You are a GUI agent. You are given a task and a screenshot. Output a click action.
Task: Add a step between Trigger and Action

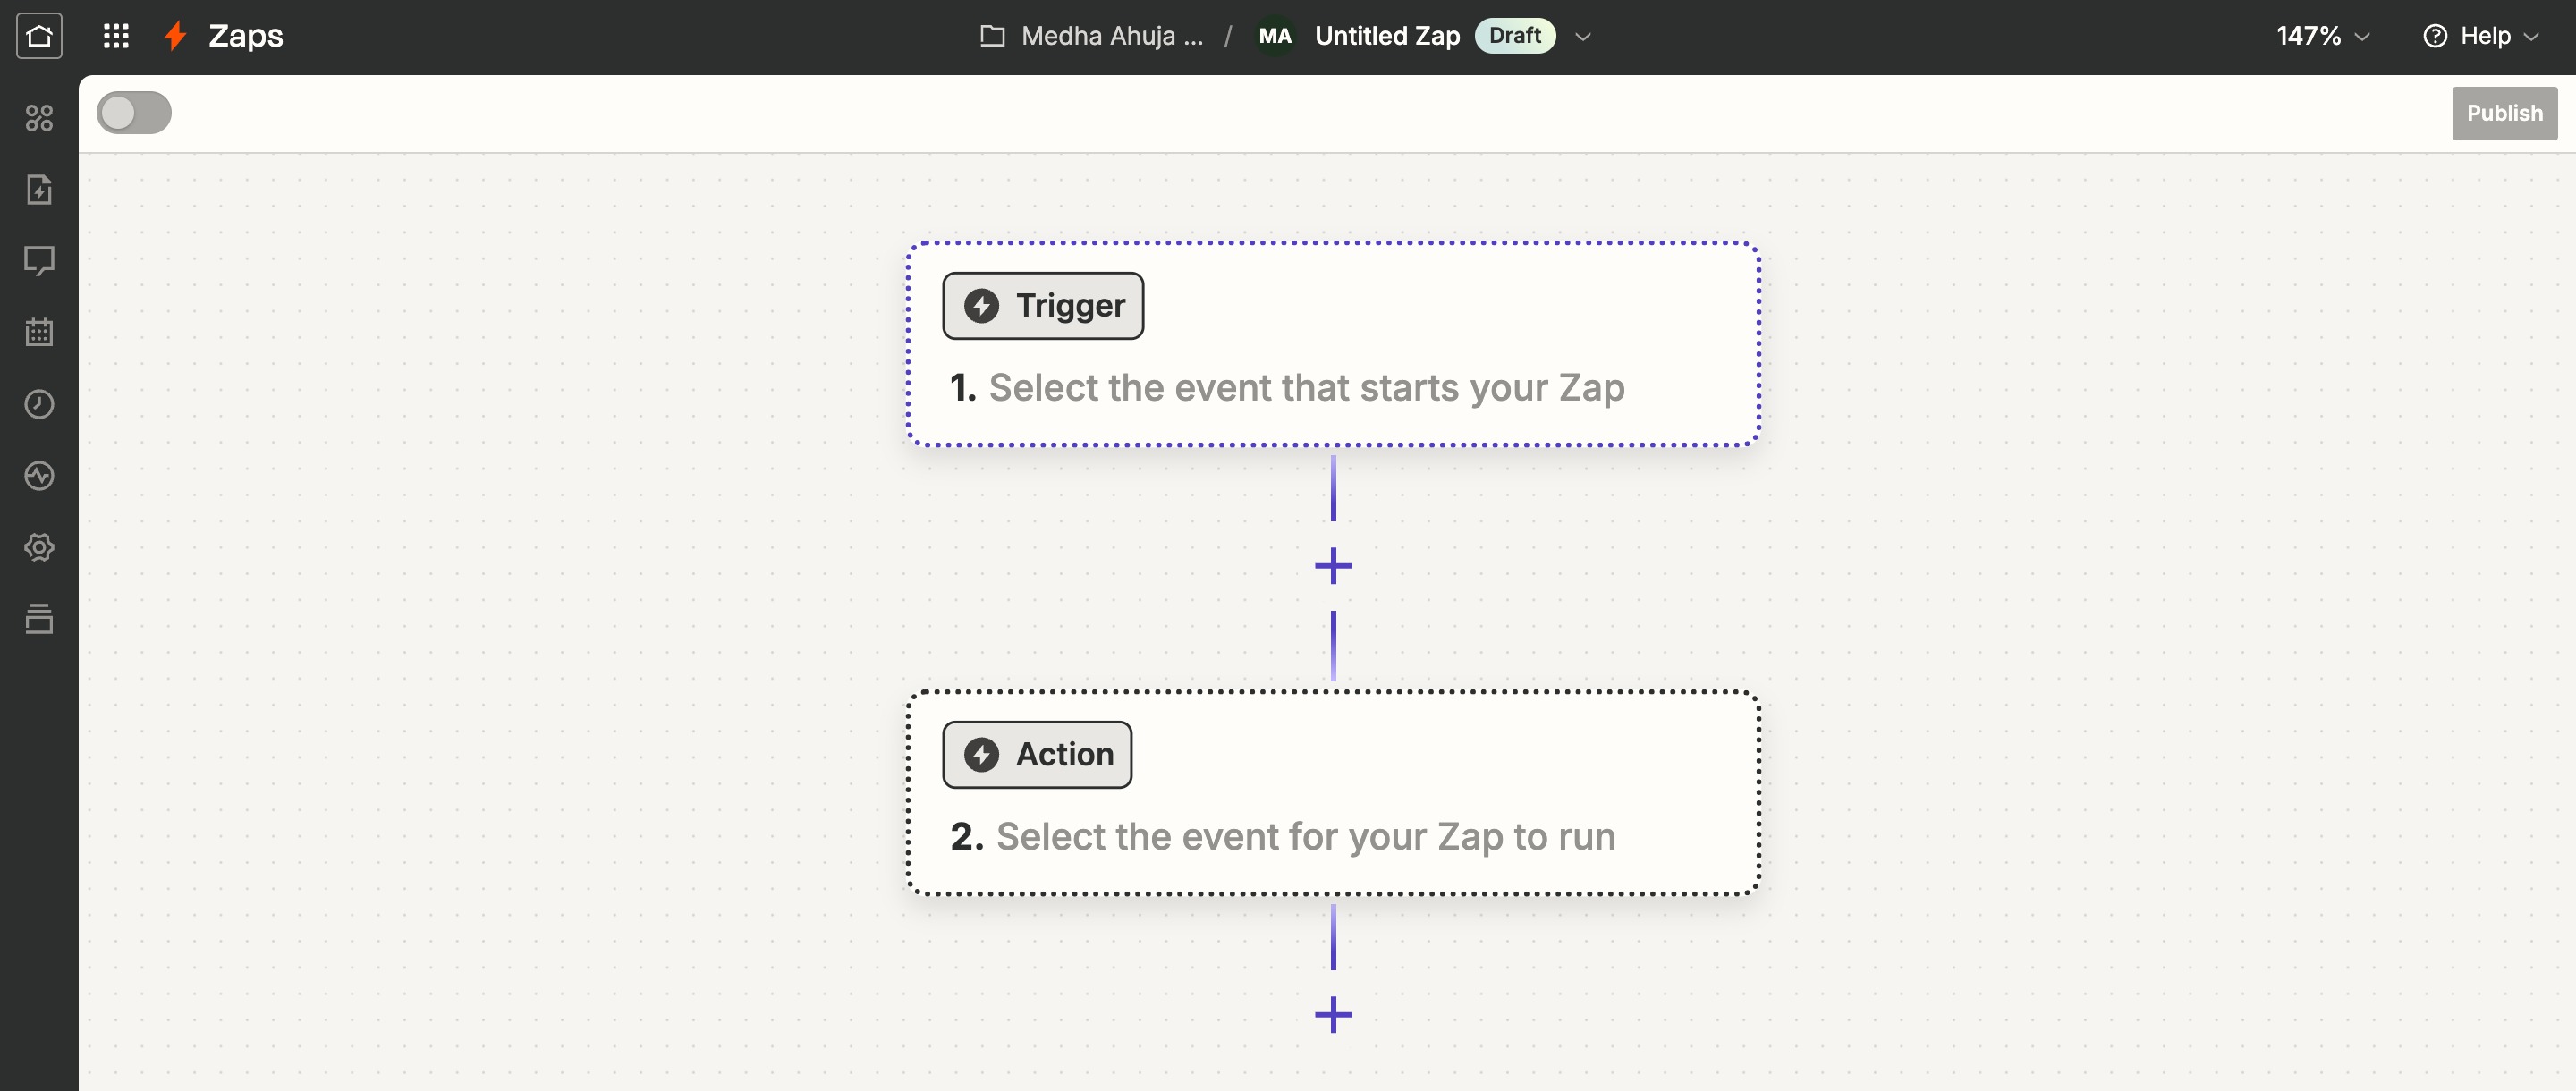pyautogui.click(x=1332, y=566)
